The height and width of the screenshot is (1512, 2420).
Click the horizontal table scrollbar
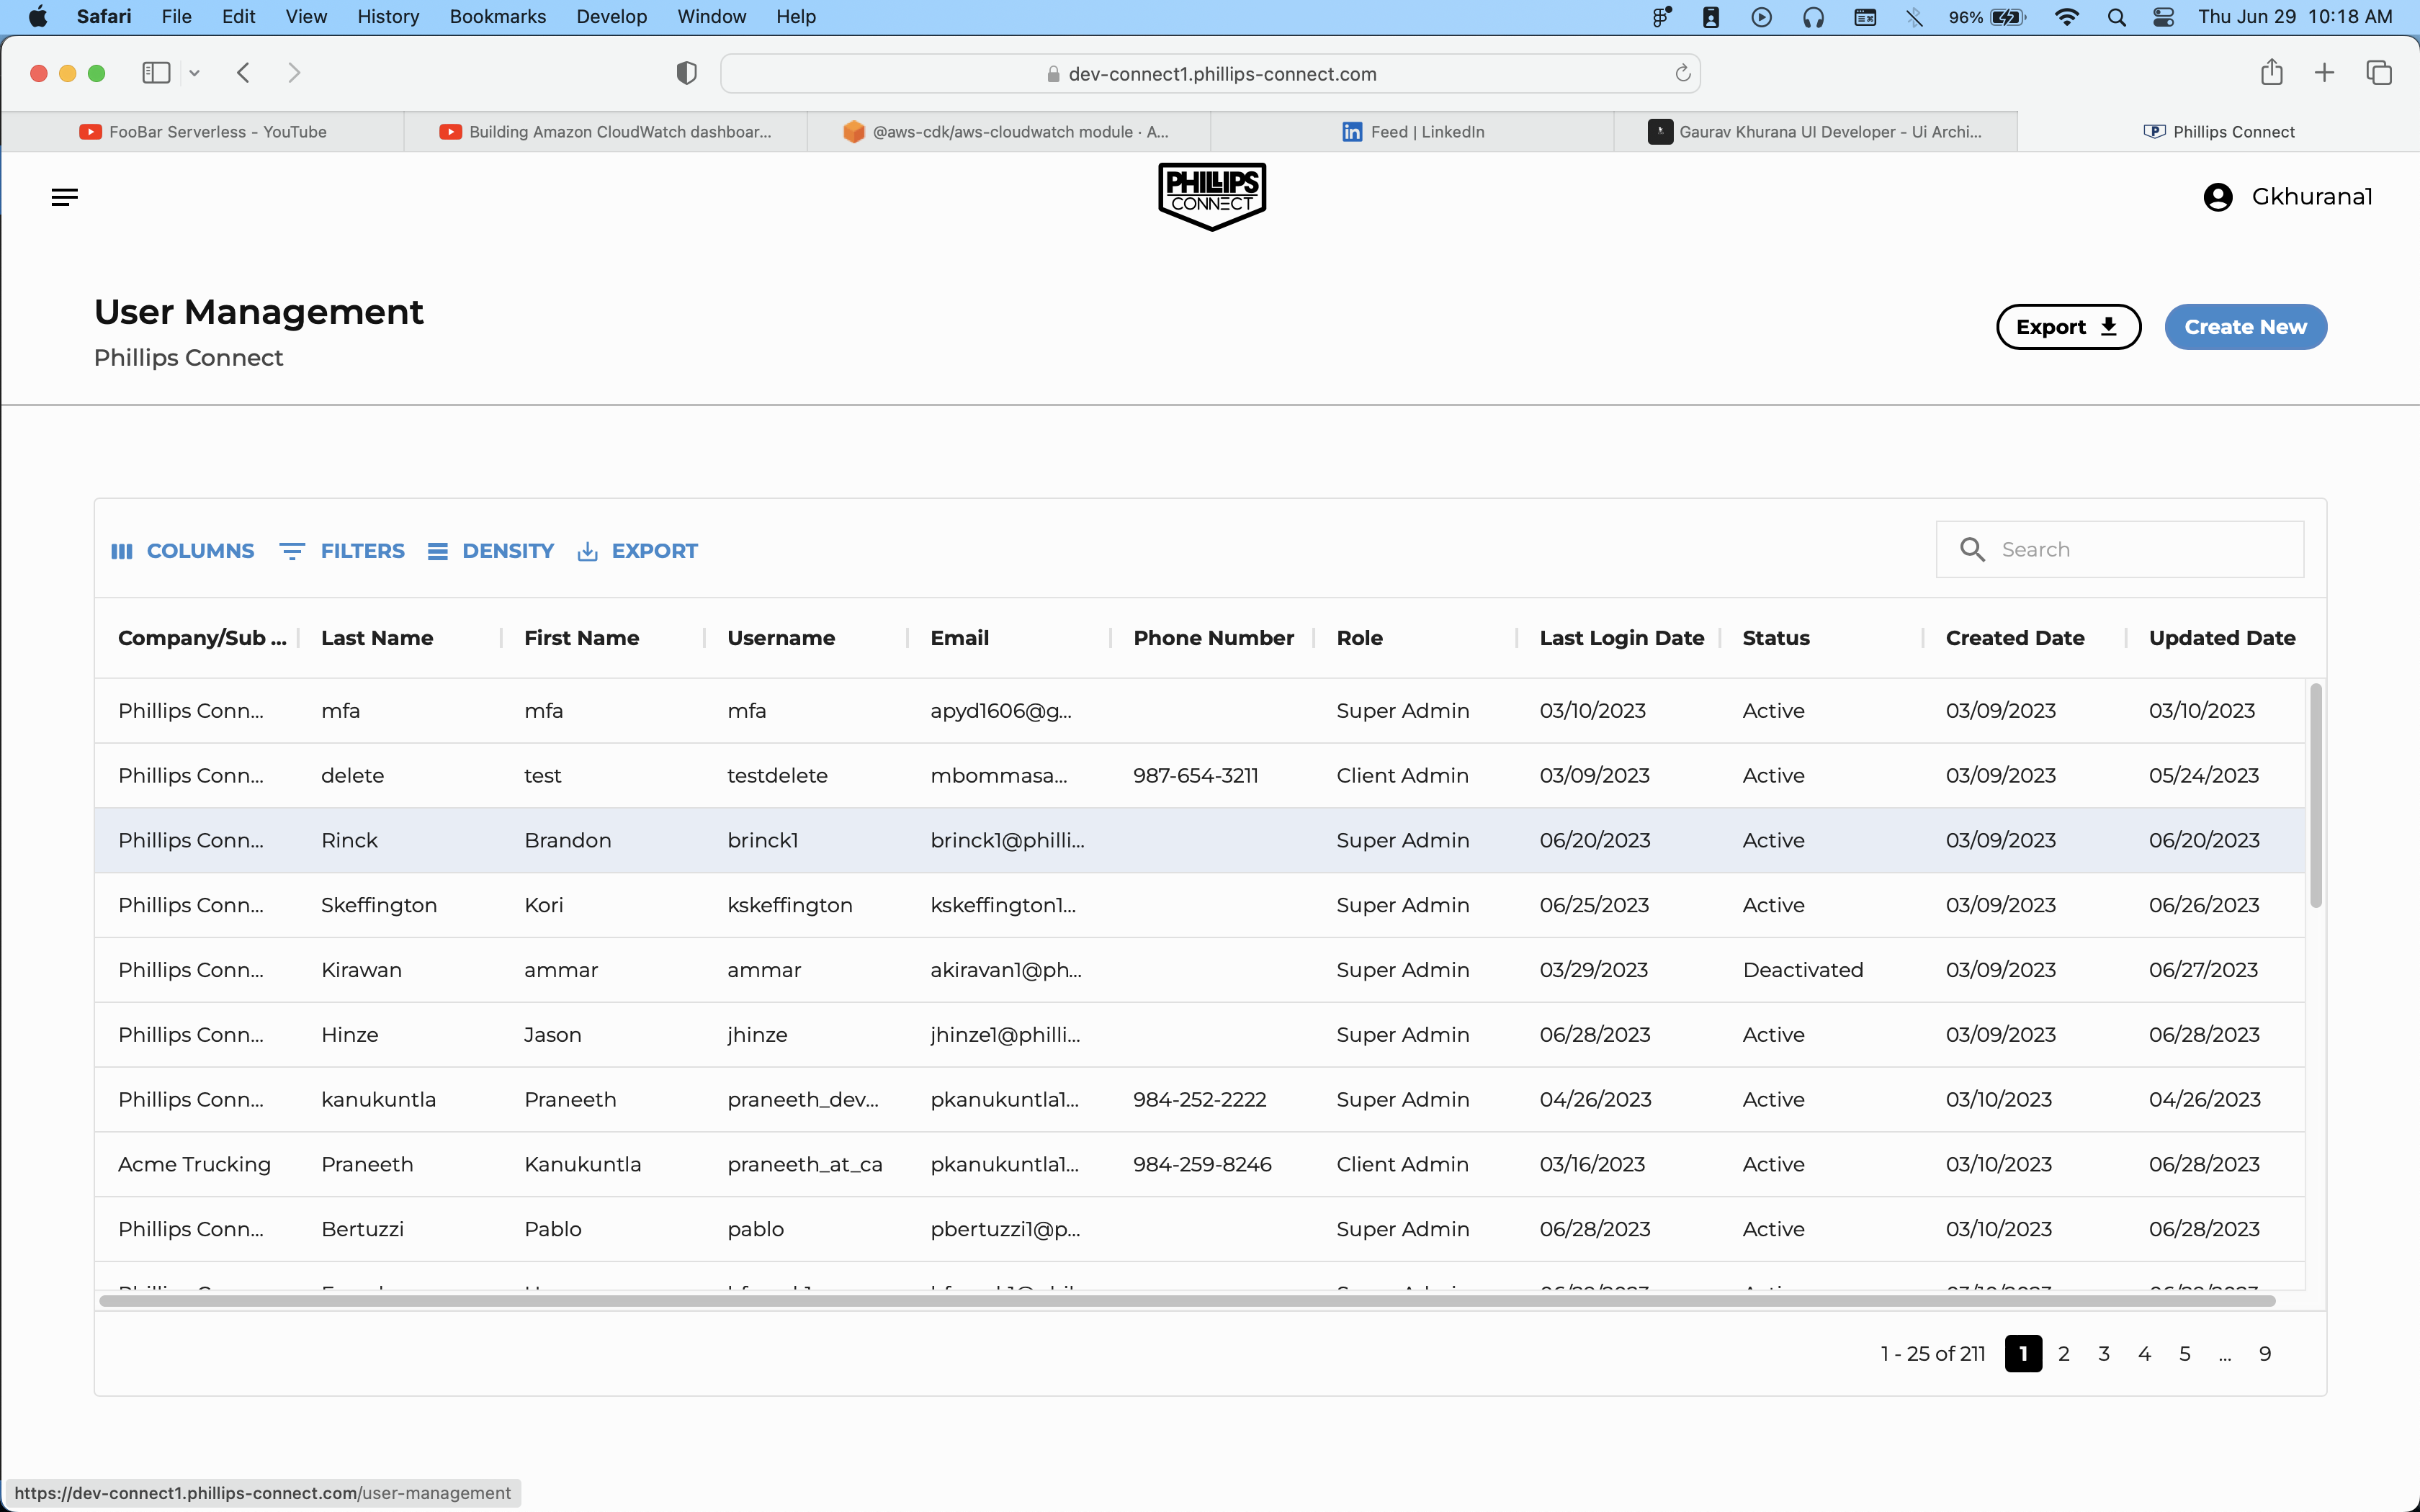click(1187, 1301)
